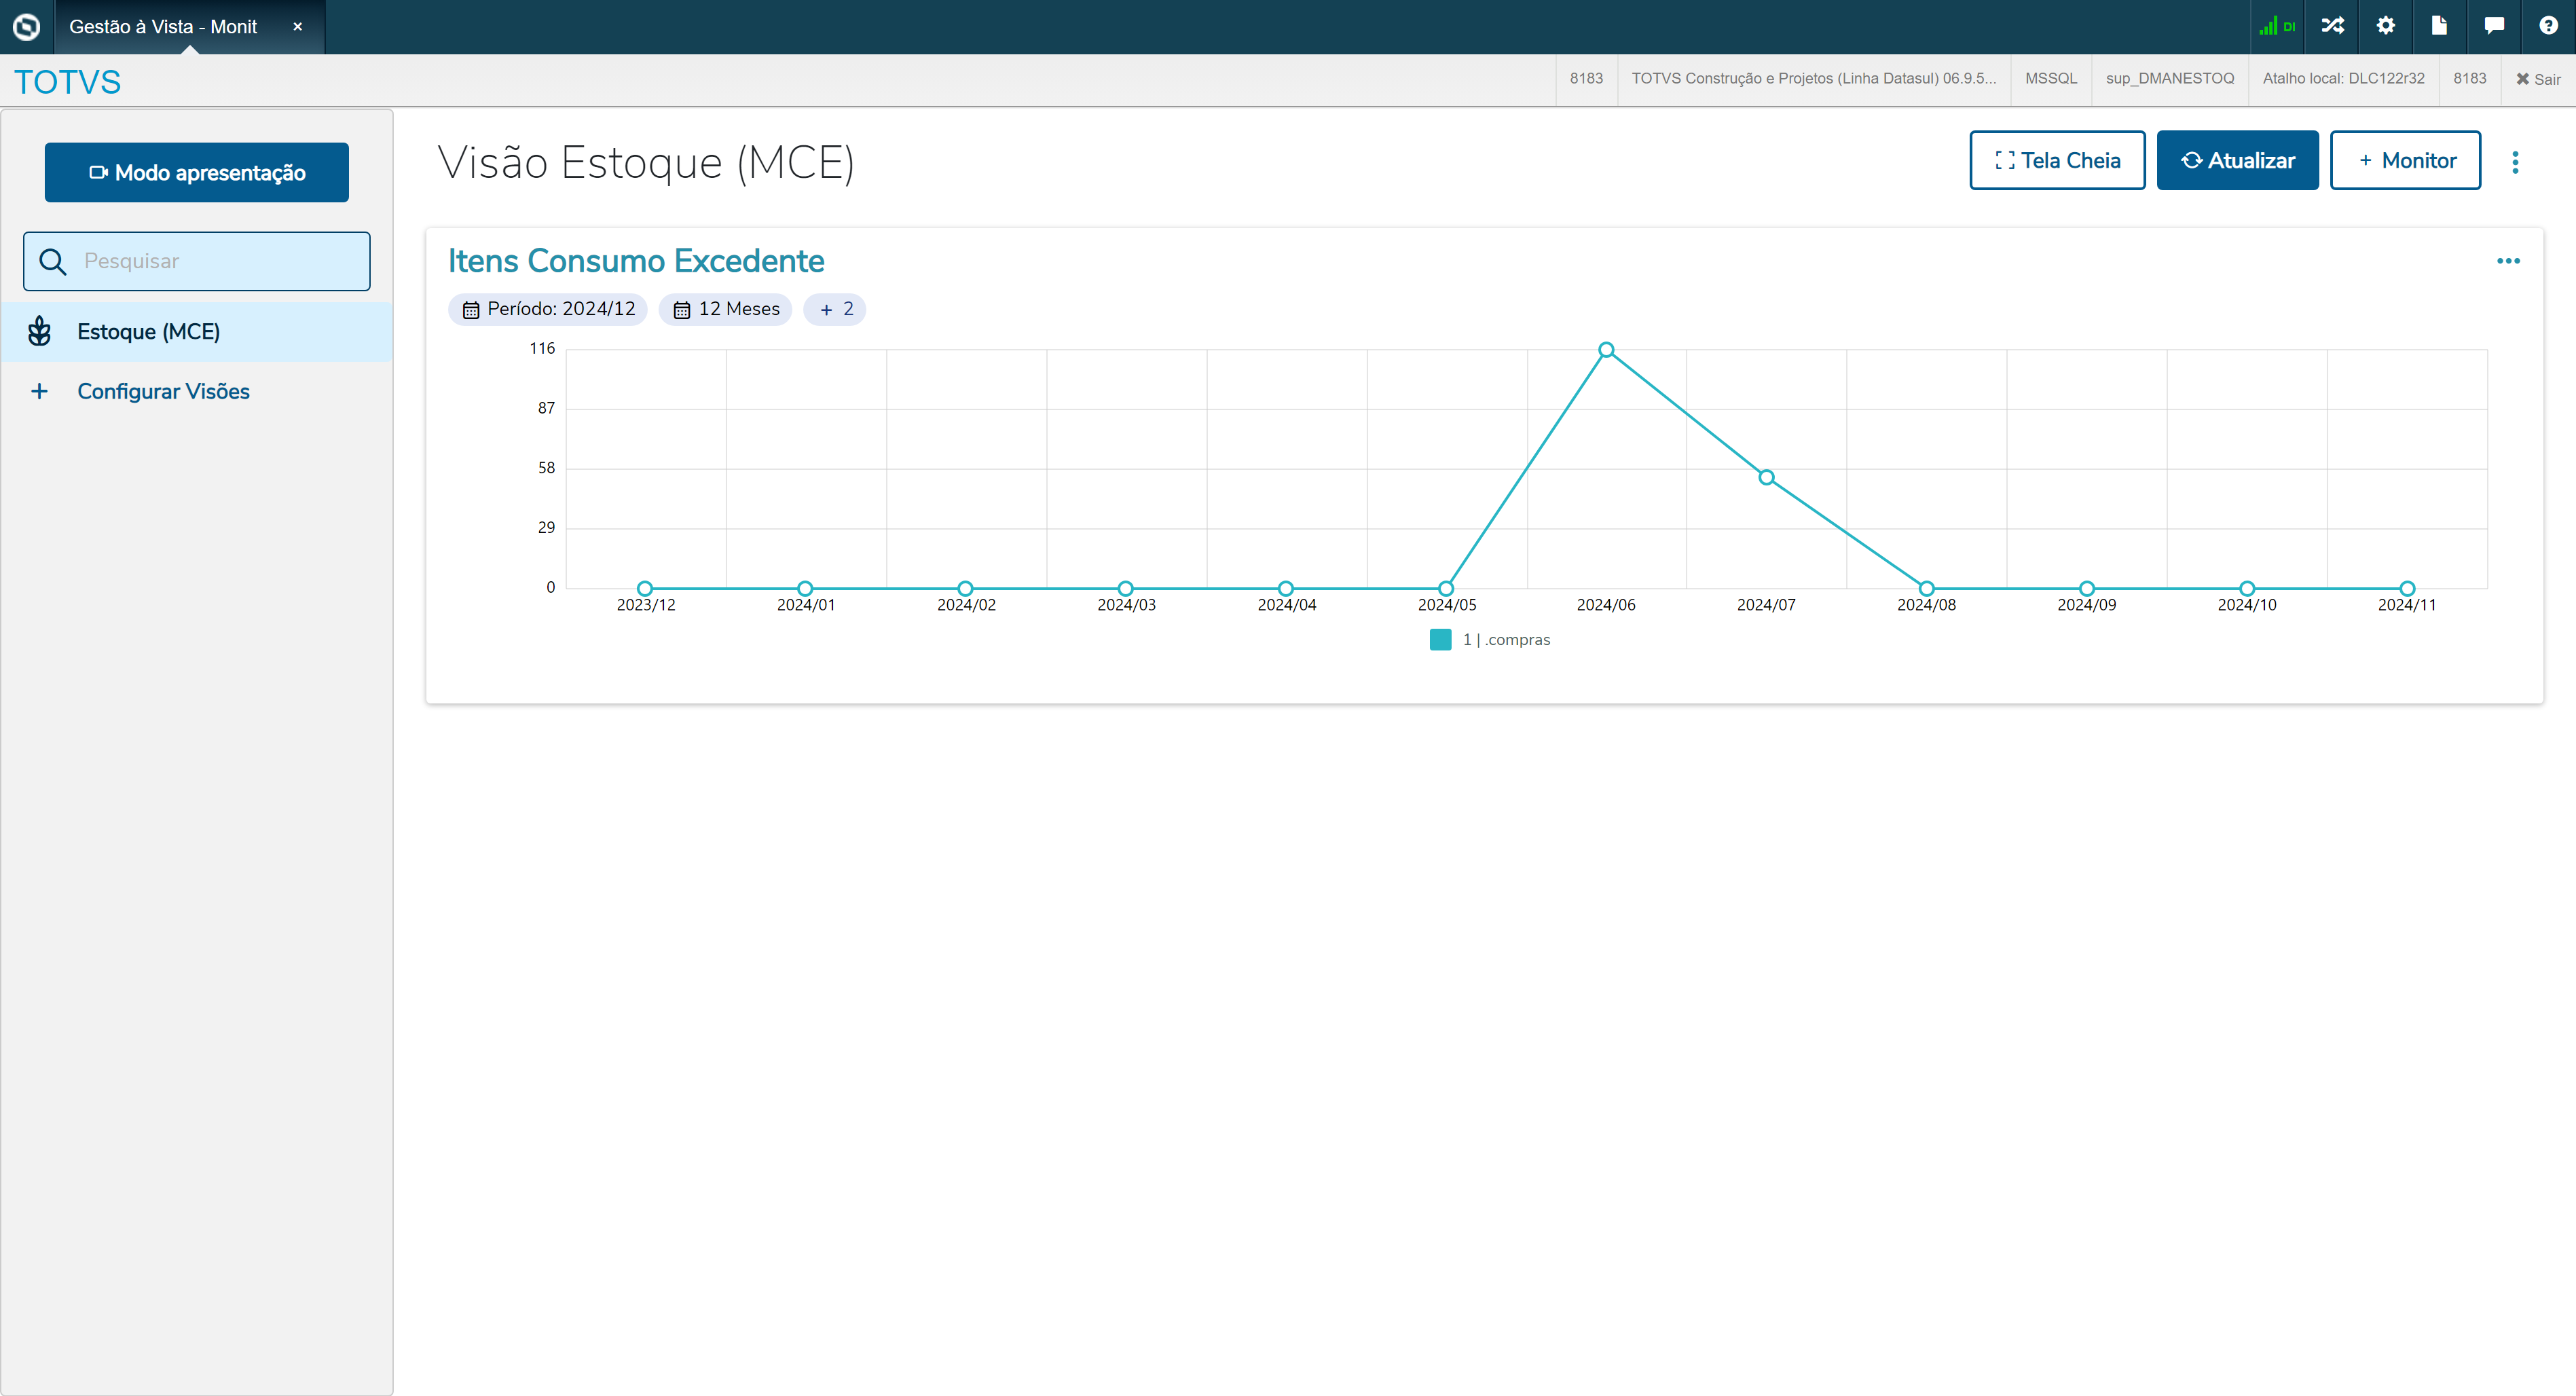The image size is (2576, 1396).
Task: Enable Modo apresentação
Action: tap(197, 172)
